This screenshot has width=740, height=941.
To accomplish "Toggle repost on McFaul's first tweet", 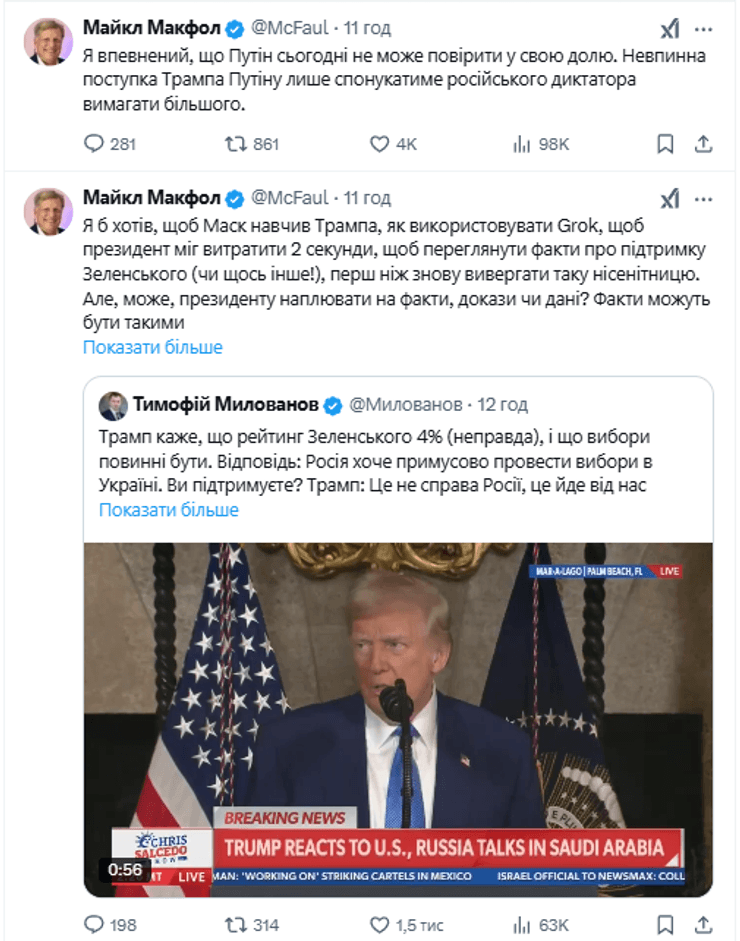I will 233,144.
